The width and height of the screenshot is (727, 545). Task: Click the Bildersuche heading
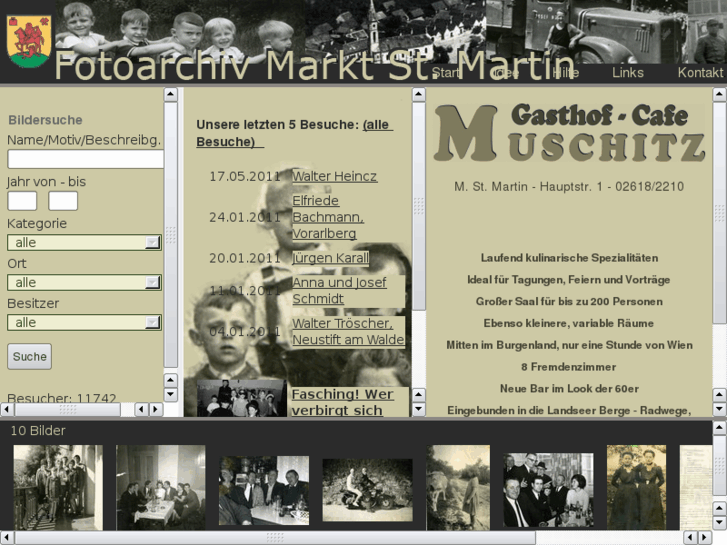click(x=45, y=120)
